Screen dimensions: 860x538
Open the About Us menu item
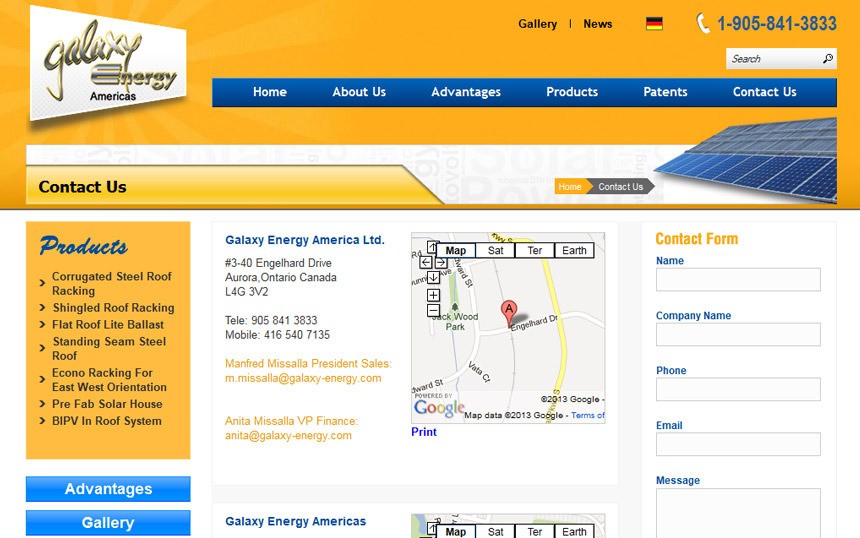point(359,92)
